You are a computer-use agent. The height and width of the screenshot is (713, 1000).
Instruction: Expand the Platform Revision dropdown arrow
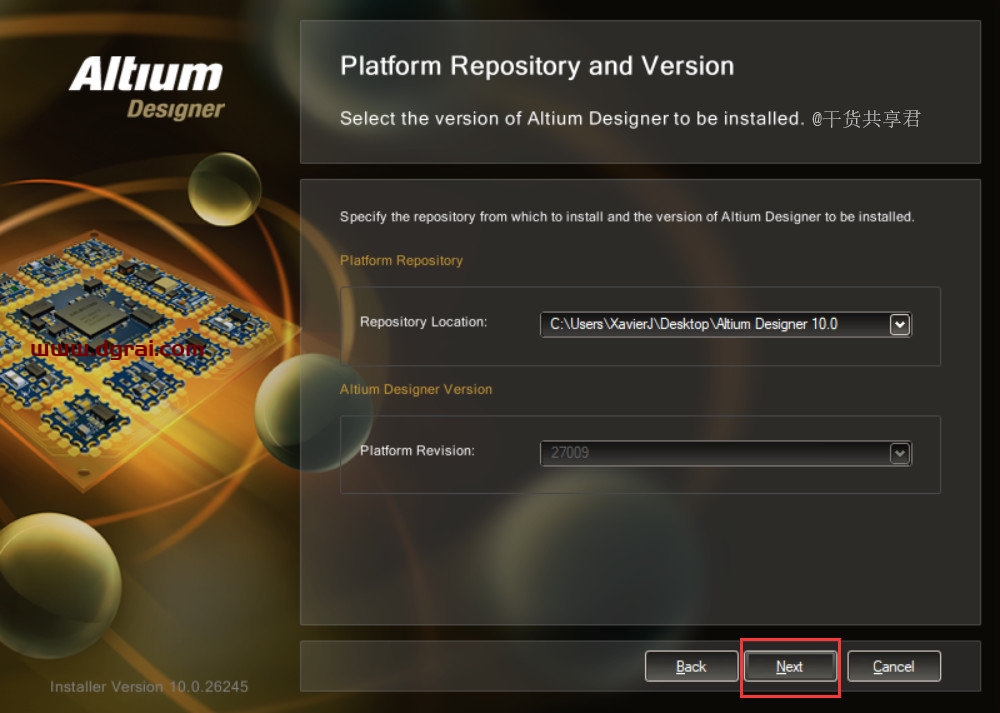[x=899, y=453]
